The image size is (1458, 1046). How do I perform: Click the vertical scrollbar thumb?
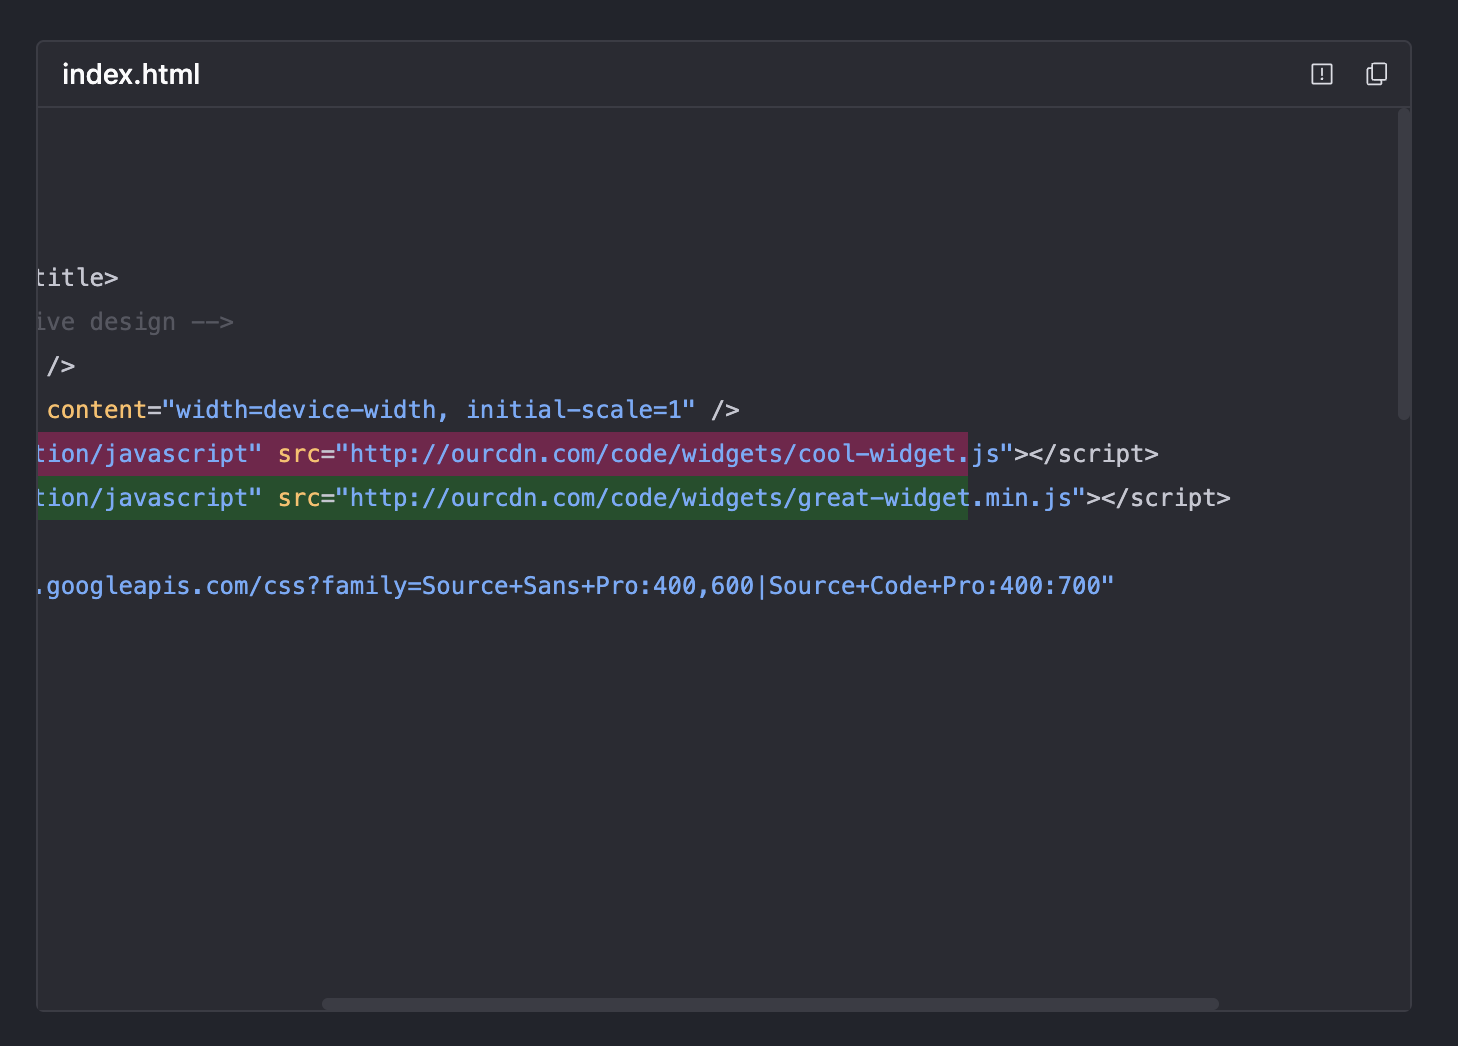click(1403, 265)
